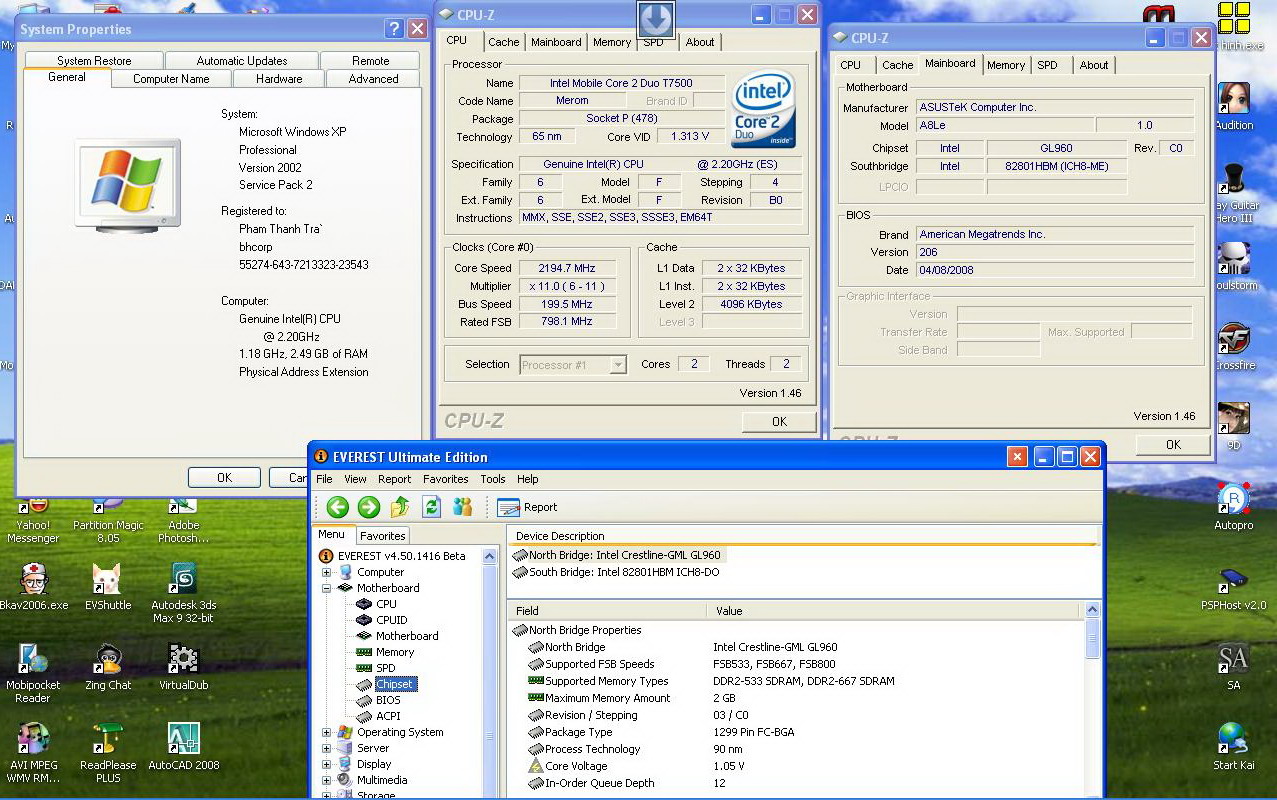Click OK in the right CPU-Z Mainboard window
Viewport: 1277px width, 800px height.
(x=1173, y=445)
